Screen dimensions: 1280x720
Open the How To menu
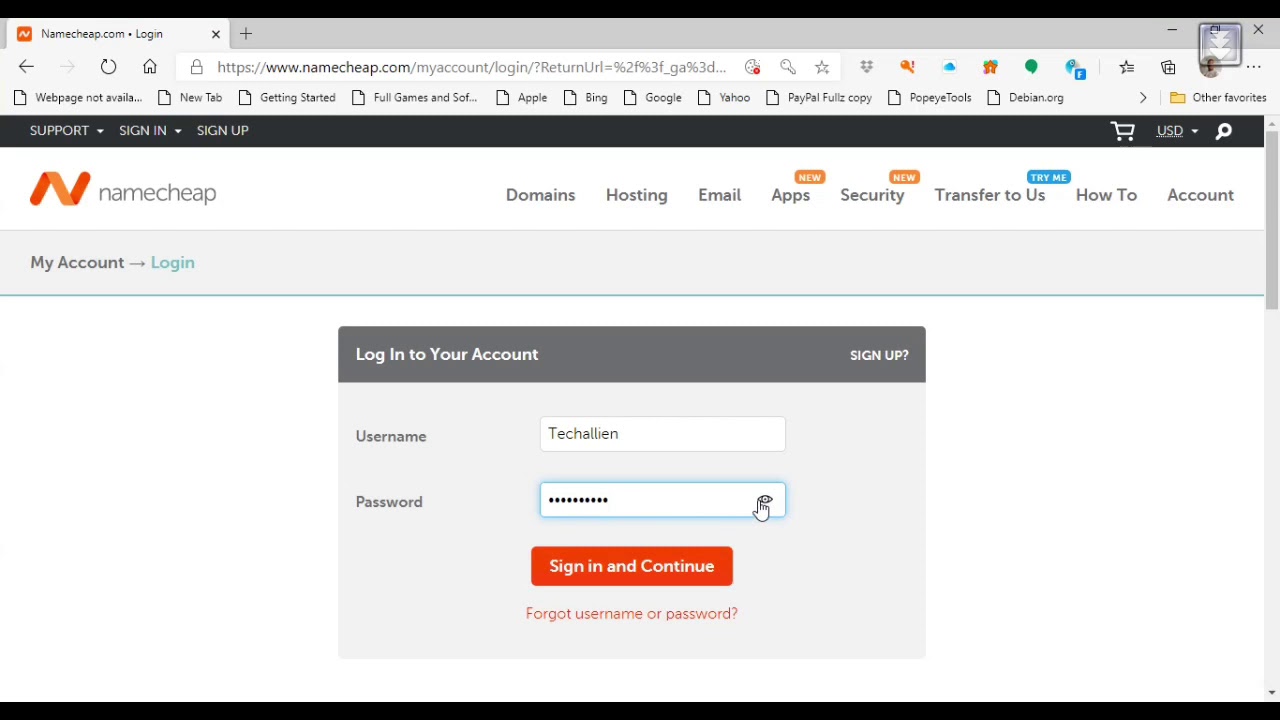pyautogui.click(x=1106, y=195)
